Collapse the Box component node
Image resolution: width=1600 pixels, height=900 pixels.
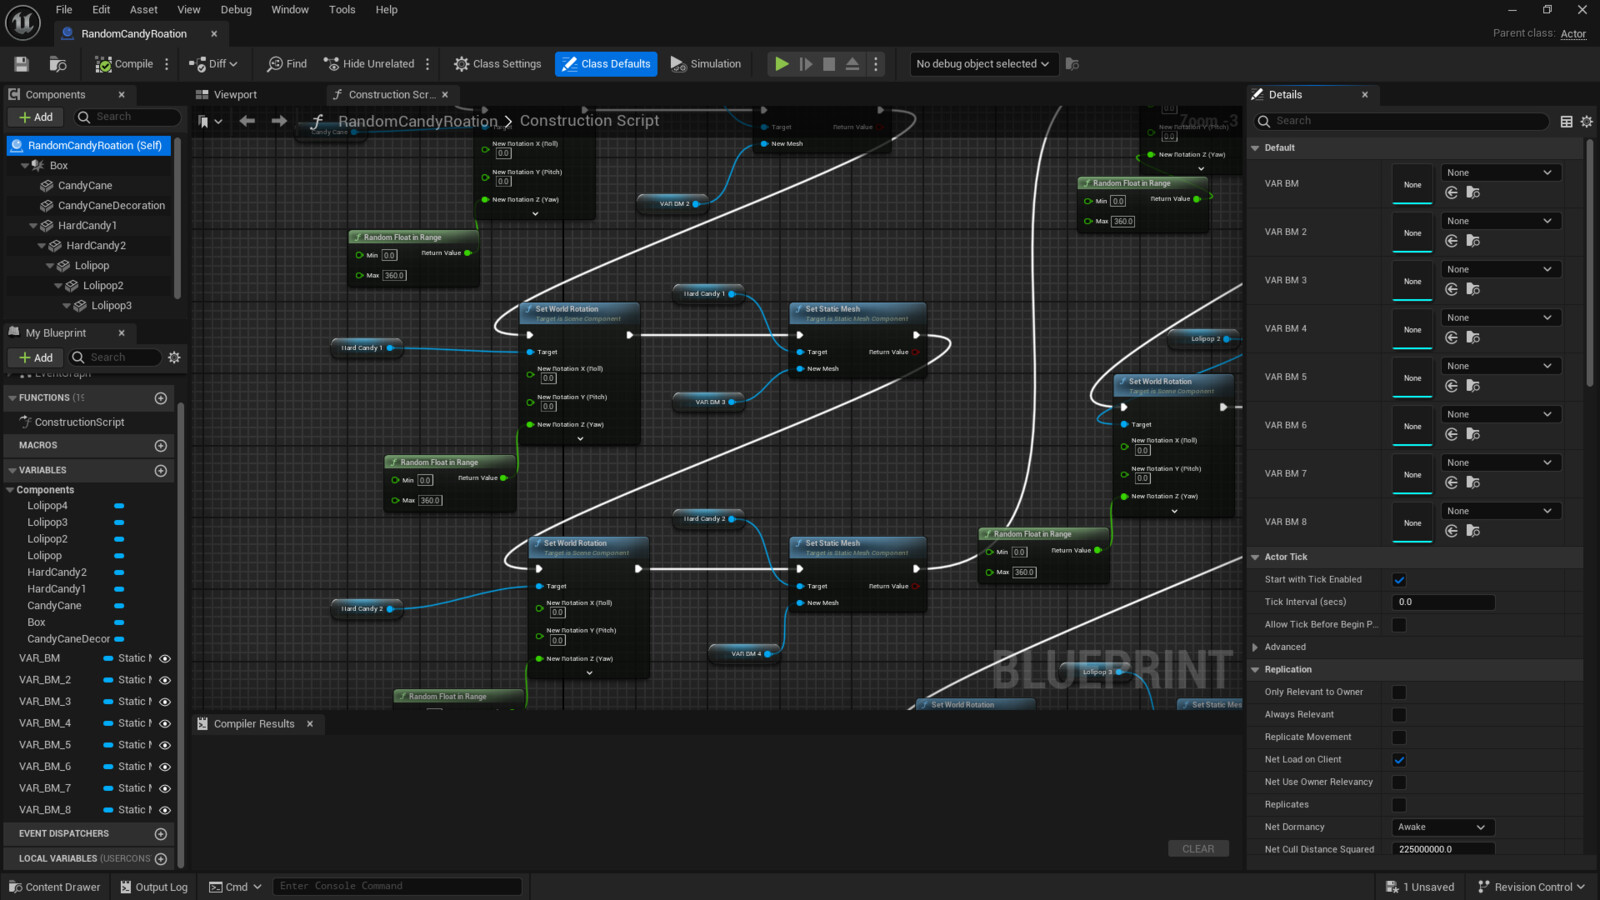tap(24, 166)
